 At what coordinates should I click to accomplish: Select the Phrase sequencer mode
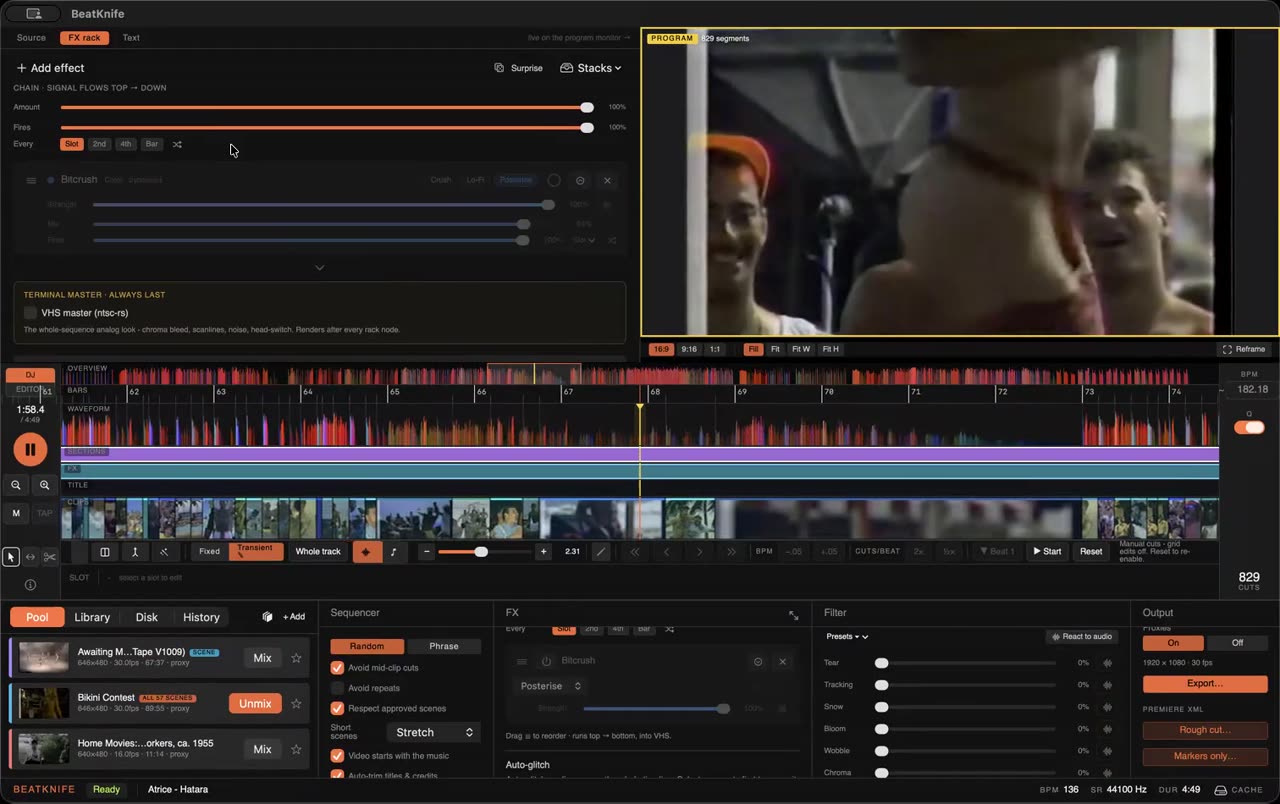click(x=444, y=646)
